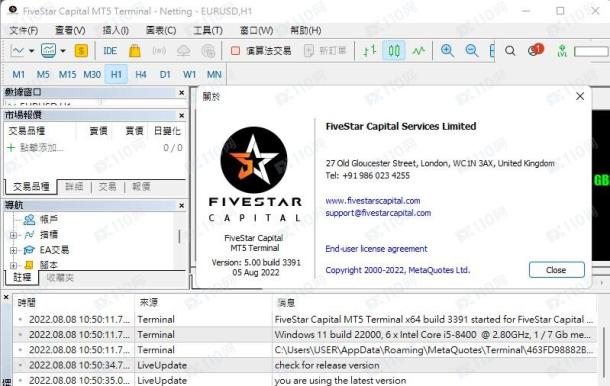Open the 幫助(H) menu
Image resolution: width=610 pixels, height=386 pixels.
pyautogui.click(x=306, y=30)
